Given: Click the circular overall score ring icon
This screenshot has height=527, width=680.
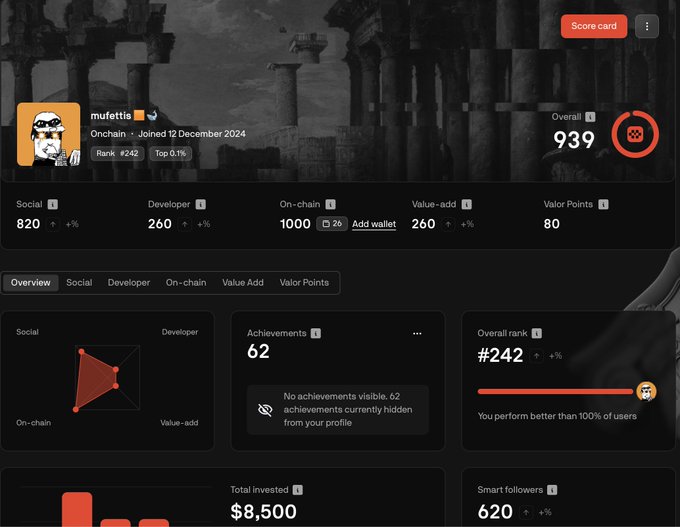Looking at the screenshot, I should (x=635, y=134).
